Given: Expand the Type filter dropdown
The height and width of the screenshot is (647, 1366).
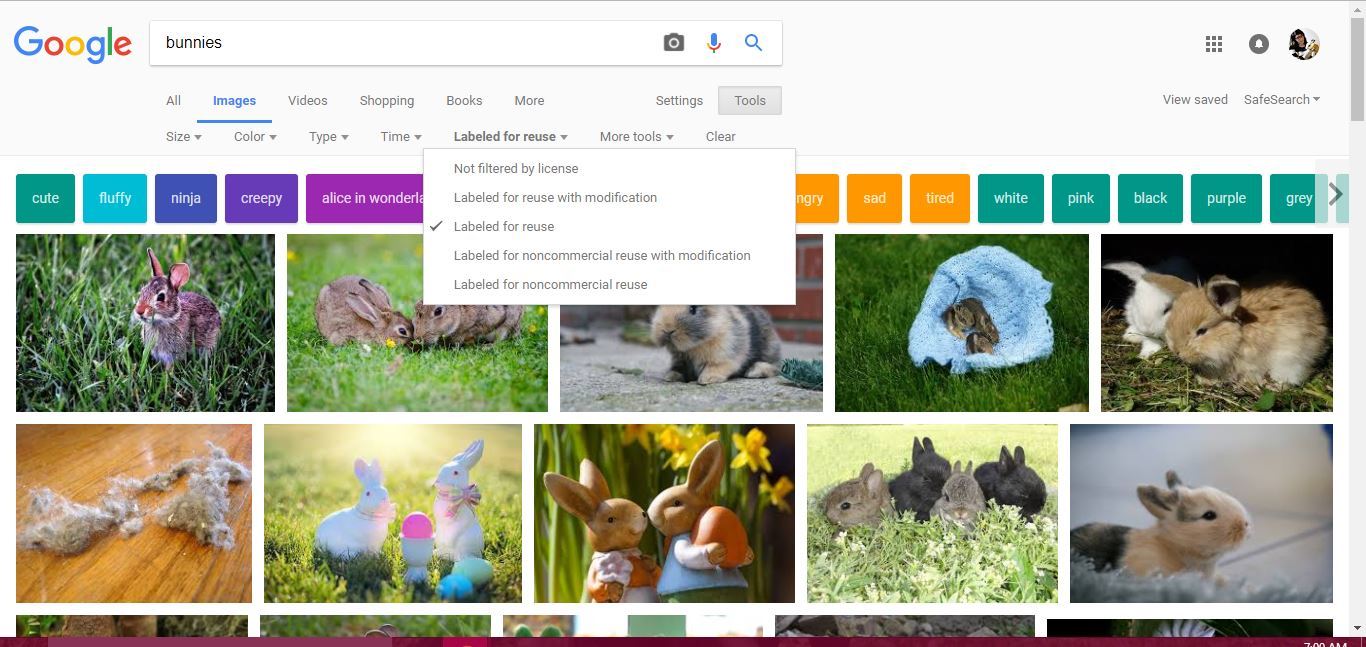Looking at the screenshot, I should 329,137.
